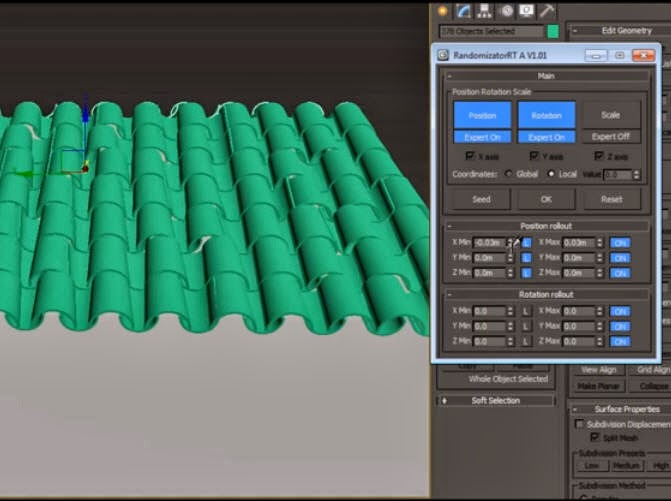Toggle the Position X ON button
The width and height of the screenshot is (671, 501).
620,243
